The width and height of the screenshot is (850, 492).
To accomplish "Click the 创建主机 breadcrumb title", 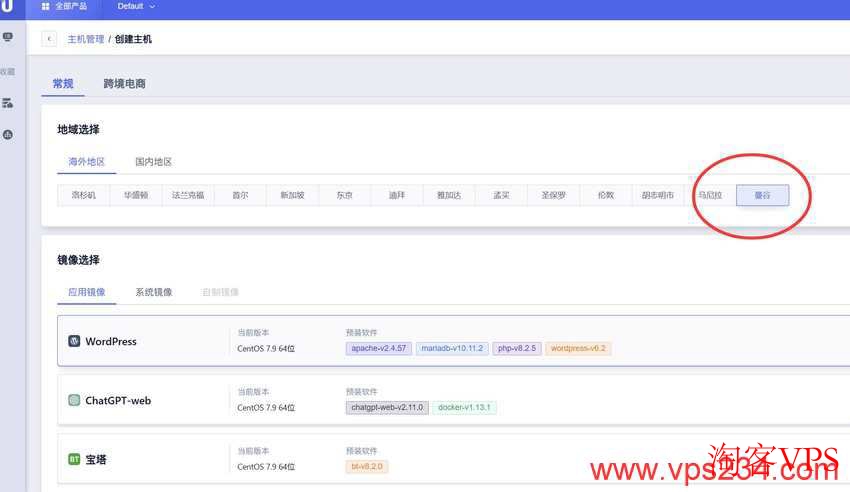I will (x=133, y=39).
